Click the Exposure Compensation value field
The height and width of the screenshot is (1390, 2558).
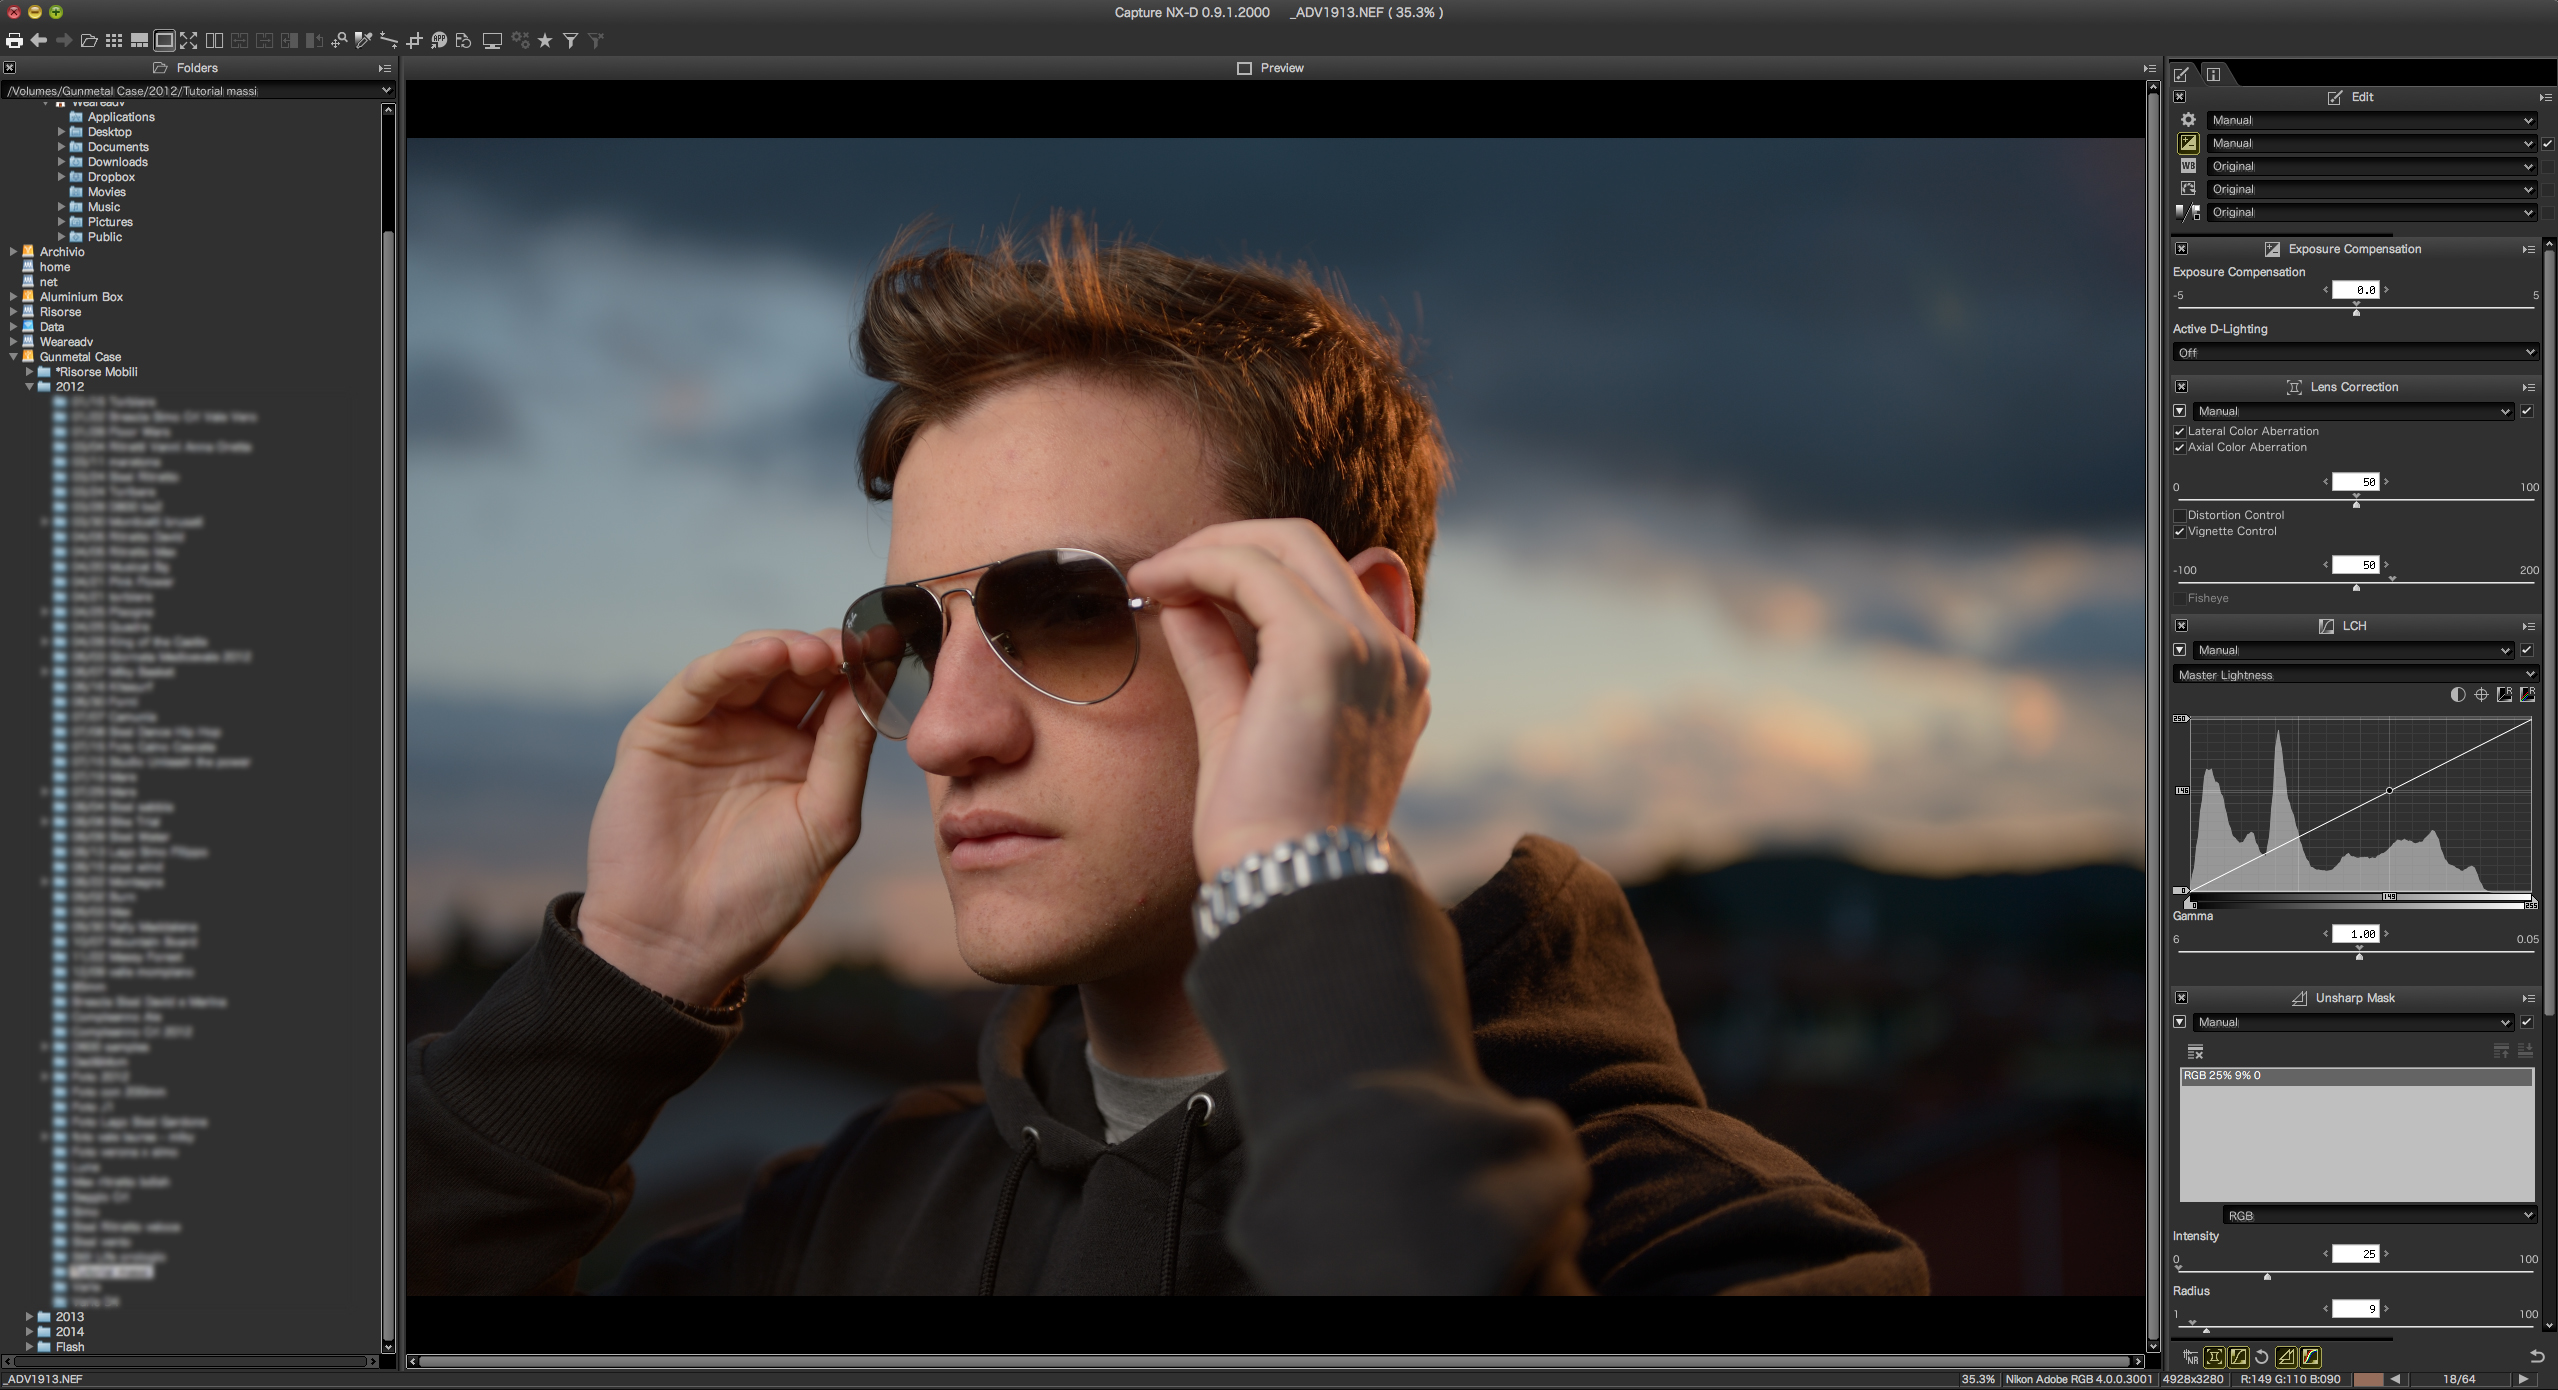point(2355,290)
